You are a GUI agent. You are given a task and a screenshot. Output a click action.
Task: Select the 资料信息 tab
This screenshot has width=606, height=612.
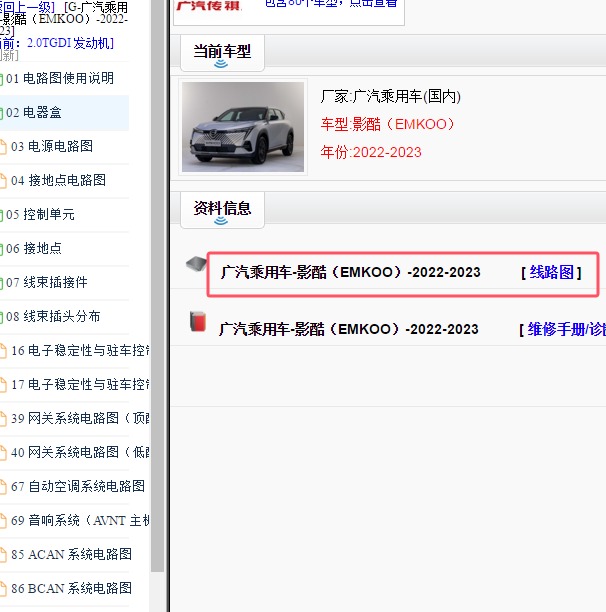click(x=222, y=210)
